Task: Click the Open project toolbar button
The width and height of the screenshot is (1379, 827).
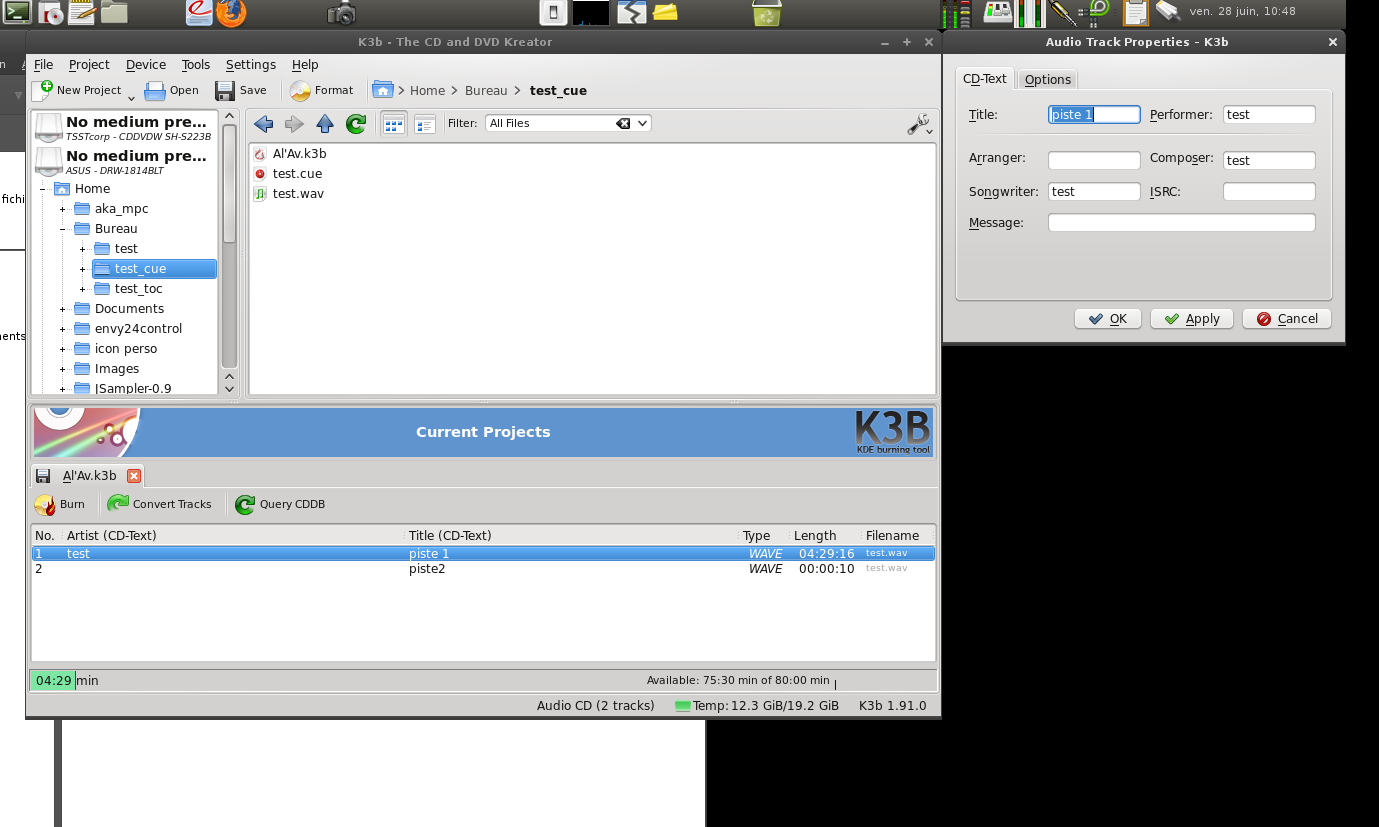Action: pos(172,90)
